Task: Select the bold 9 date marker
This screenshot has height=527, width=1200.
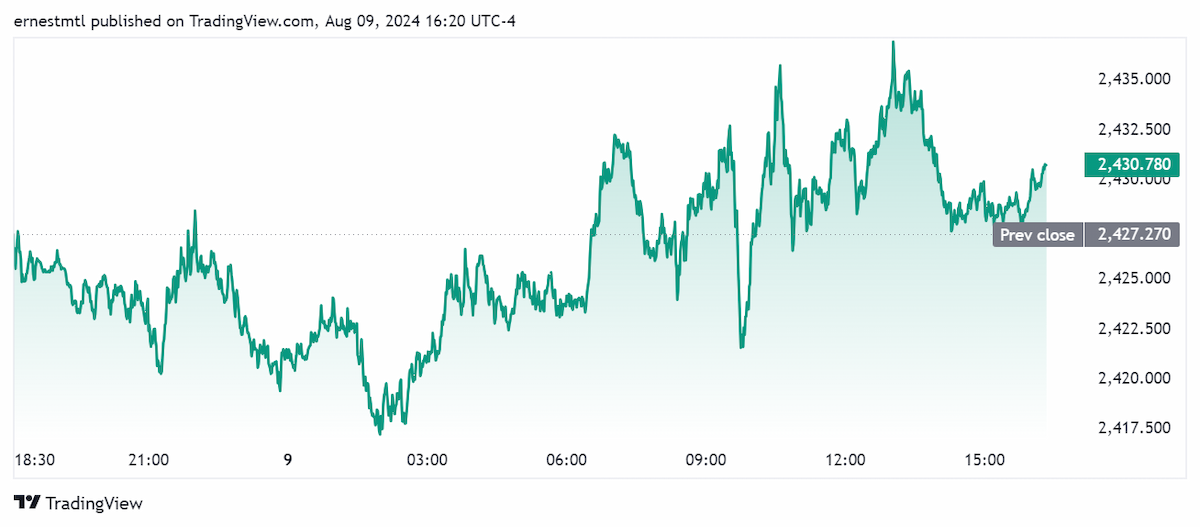Action: click(288, 460)
